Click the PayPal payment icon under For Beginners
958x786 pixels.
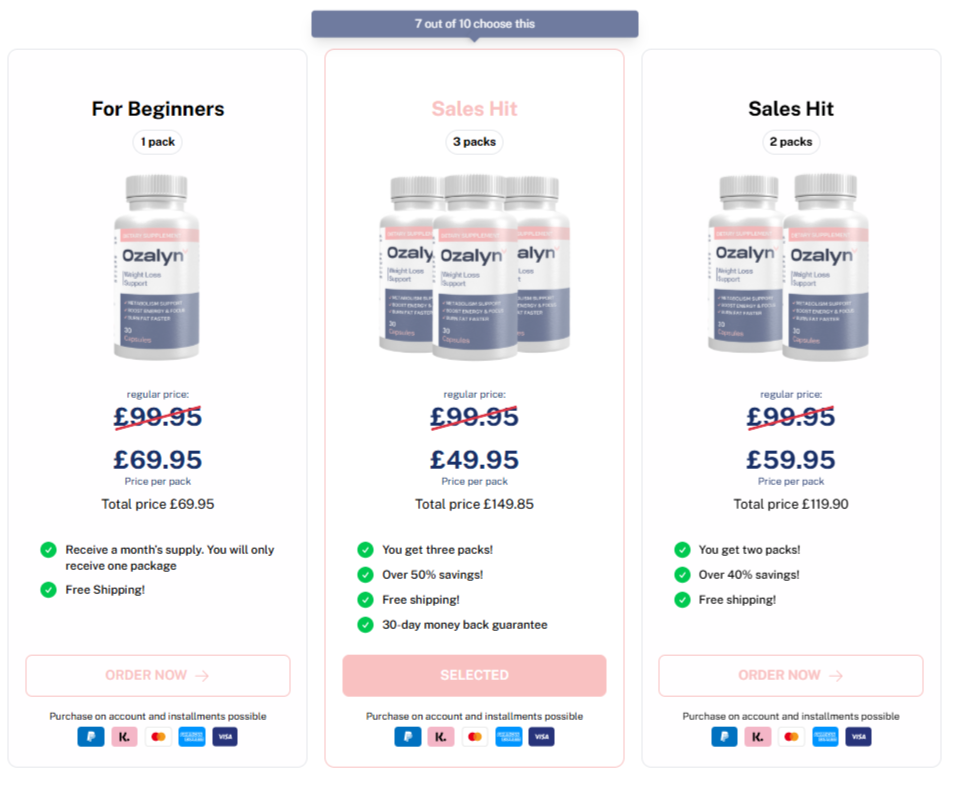coord(90,736)
